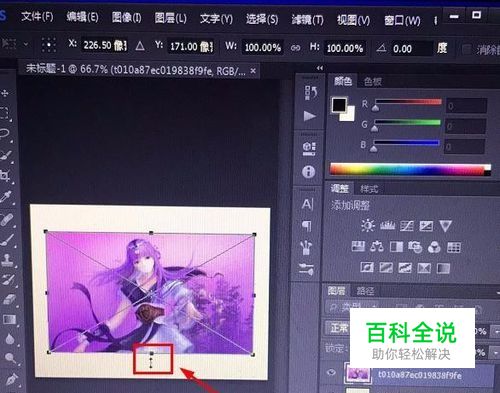This screenshot has width=500, height=393.
Task: Select the Blur tool
Action: pyautogui.click(x=10, y=339)
